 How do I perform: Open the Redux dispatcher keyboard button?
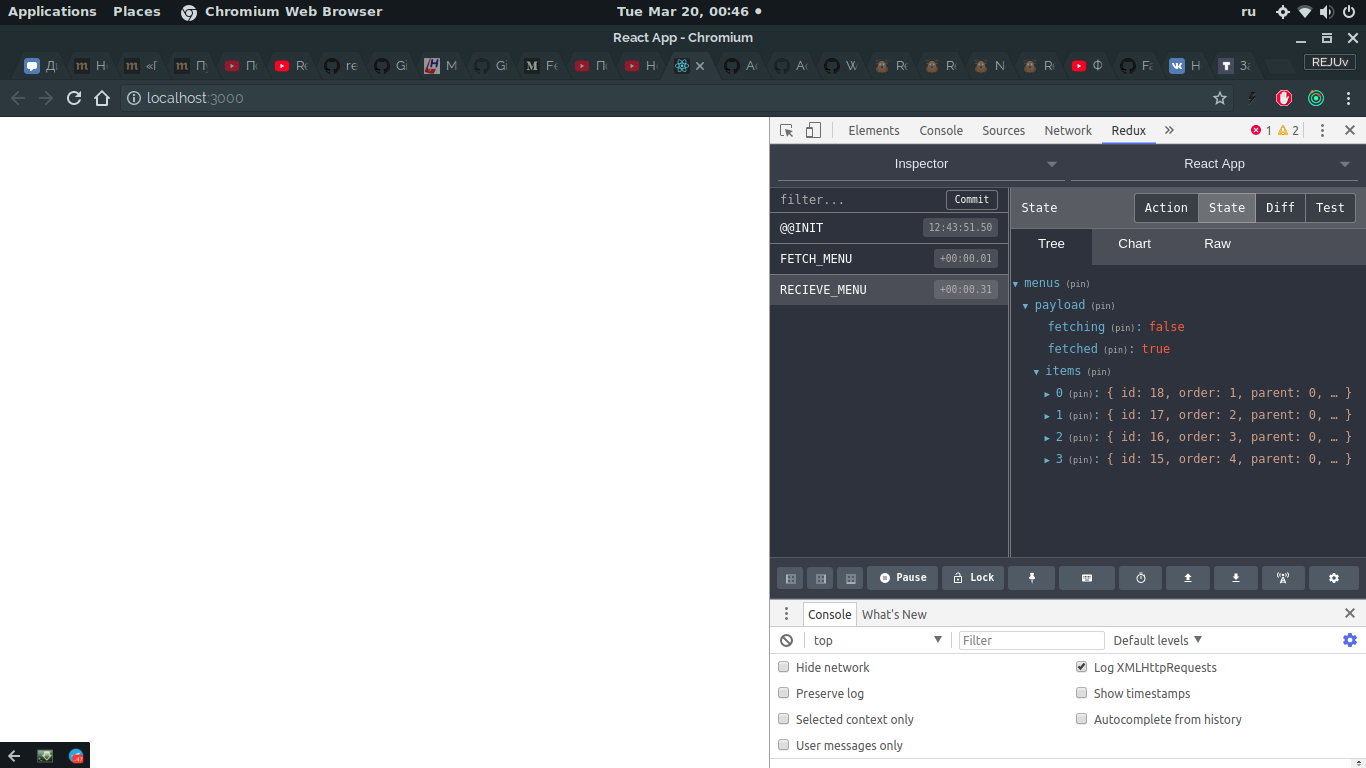coord(1086,578)
